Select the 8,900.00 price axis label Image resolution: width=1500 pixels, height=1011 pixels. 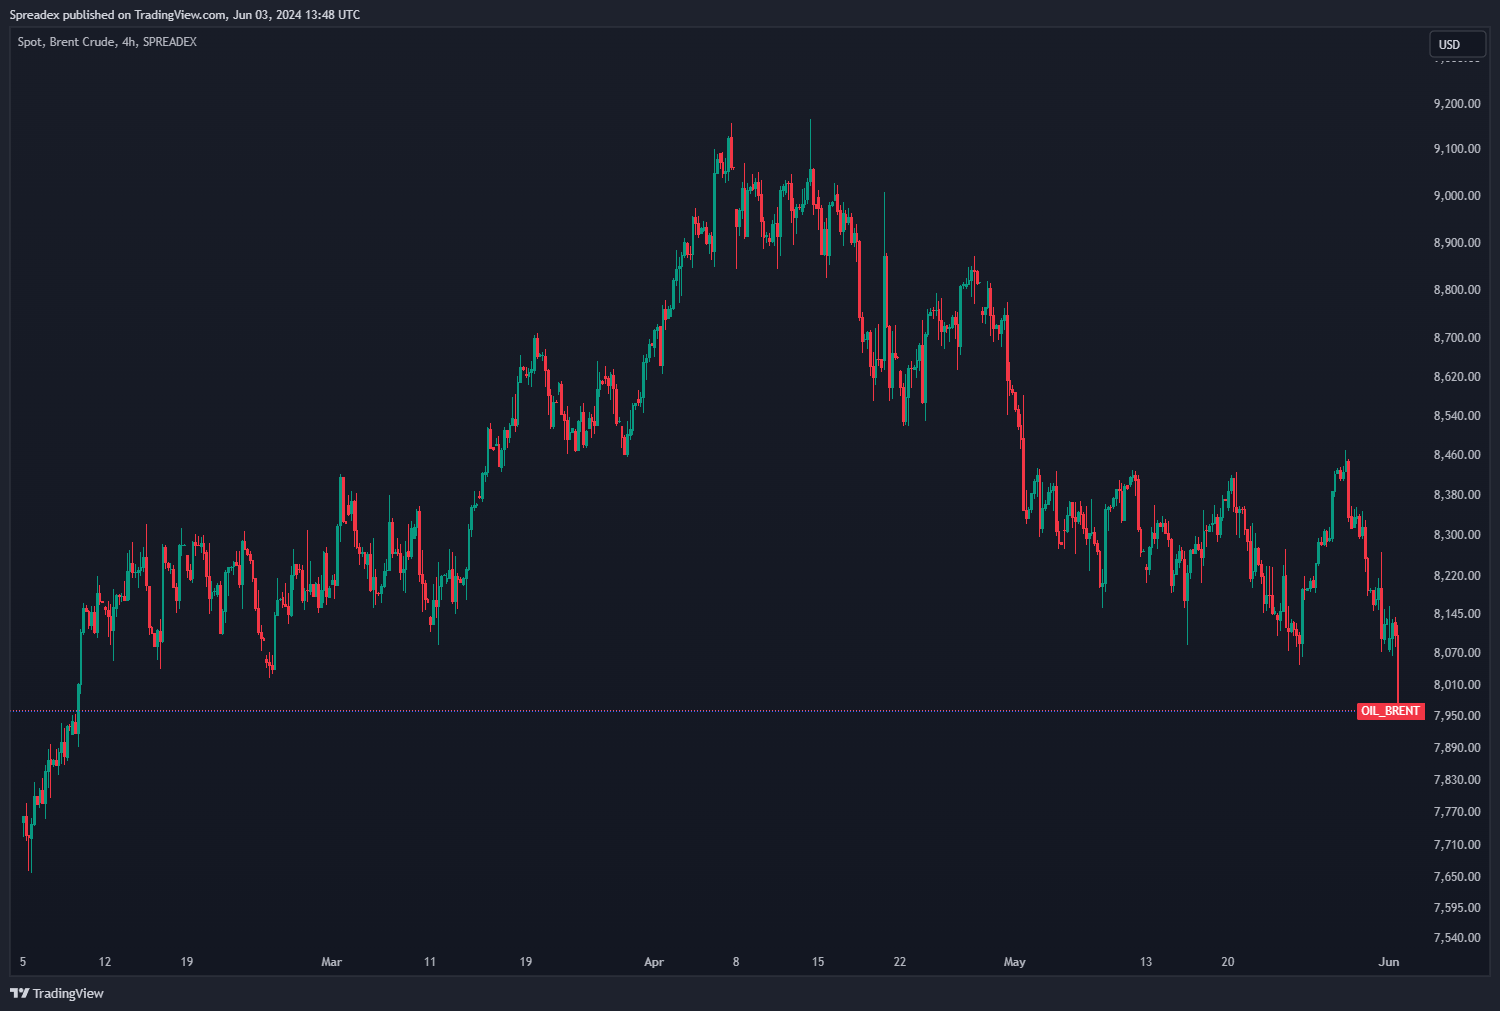1457,243
